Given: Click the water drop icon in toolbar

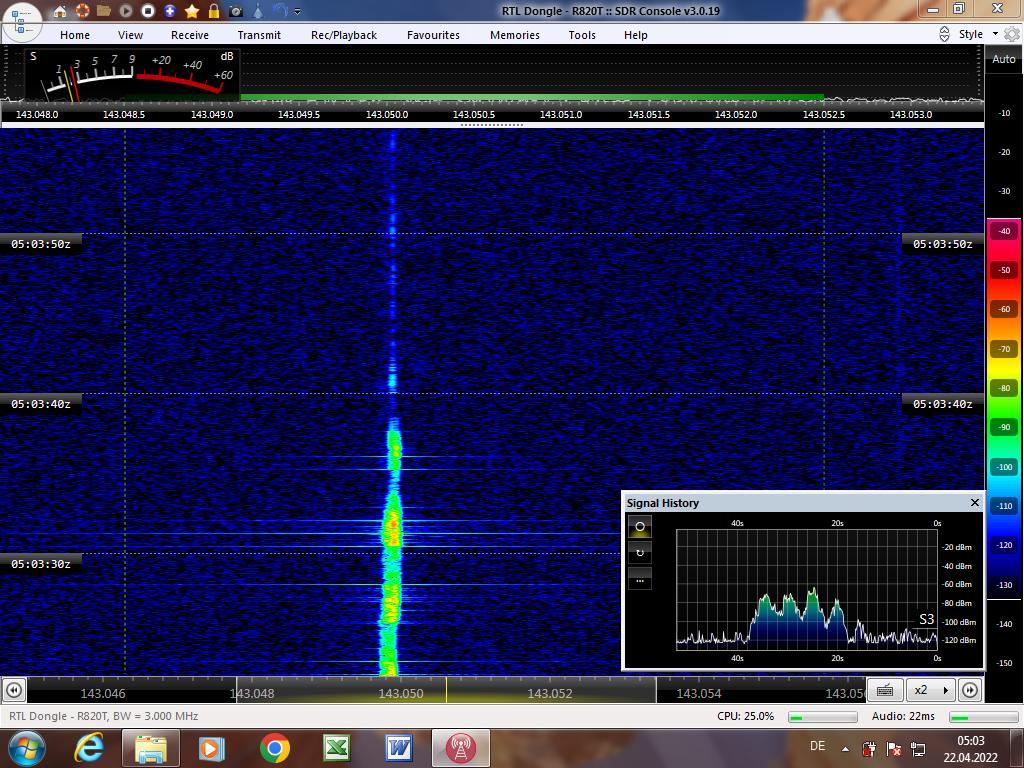Looking at the screenshot, I should pos(258,11).
